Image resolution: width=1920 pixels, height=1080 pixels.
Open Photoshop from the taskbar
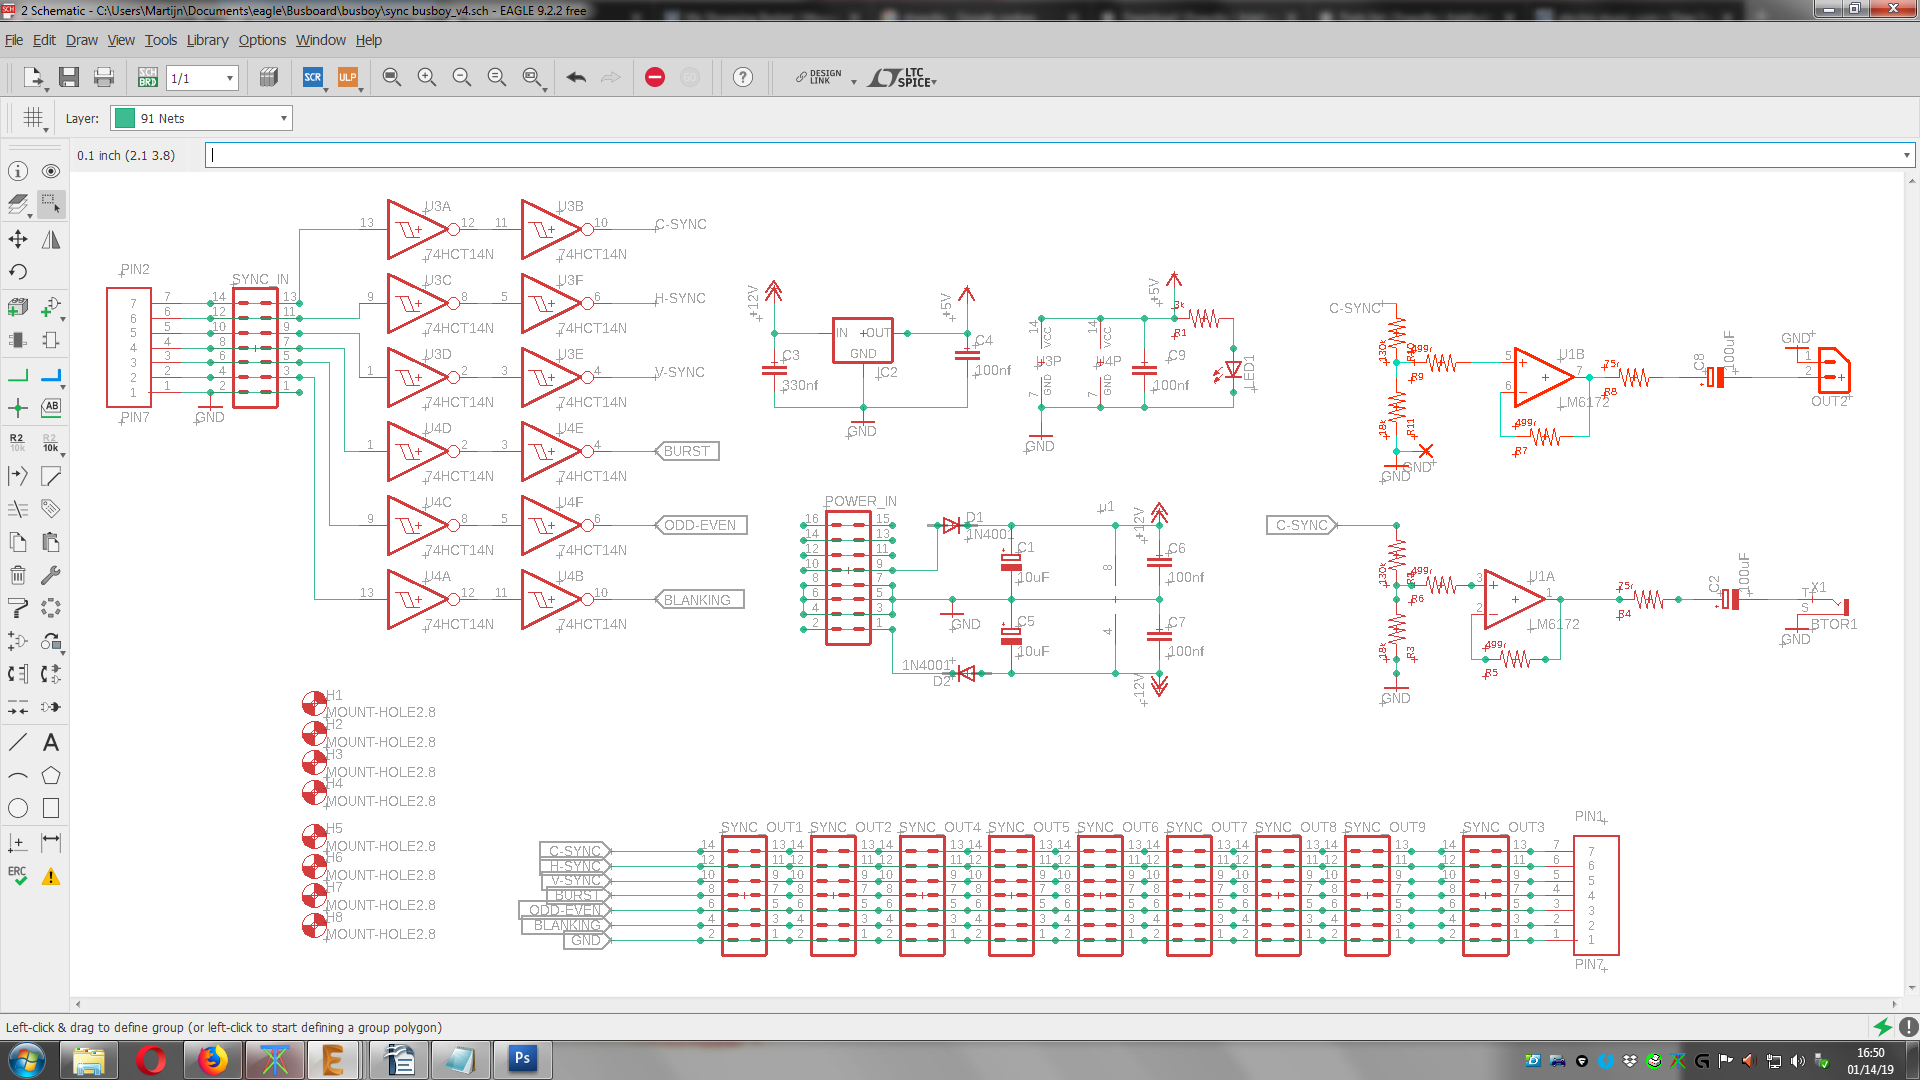click(x=522, y=1060)
